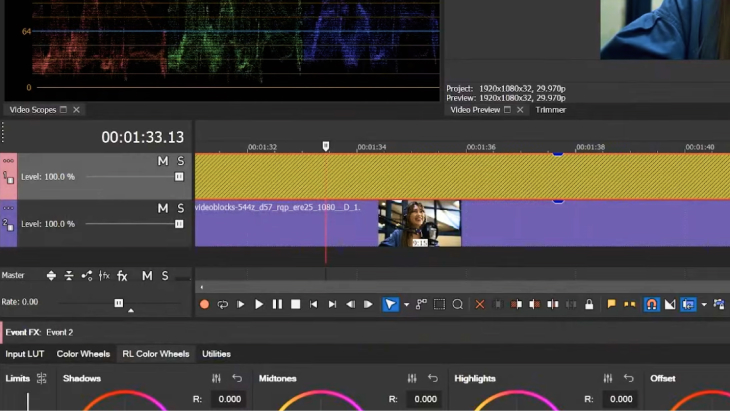Screen dimensions: 730x411
Task: Reset the Highlights color wheel
Action: 629,378
